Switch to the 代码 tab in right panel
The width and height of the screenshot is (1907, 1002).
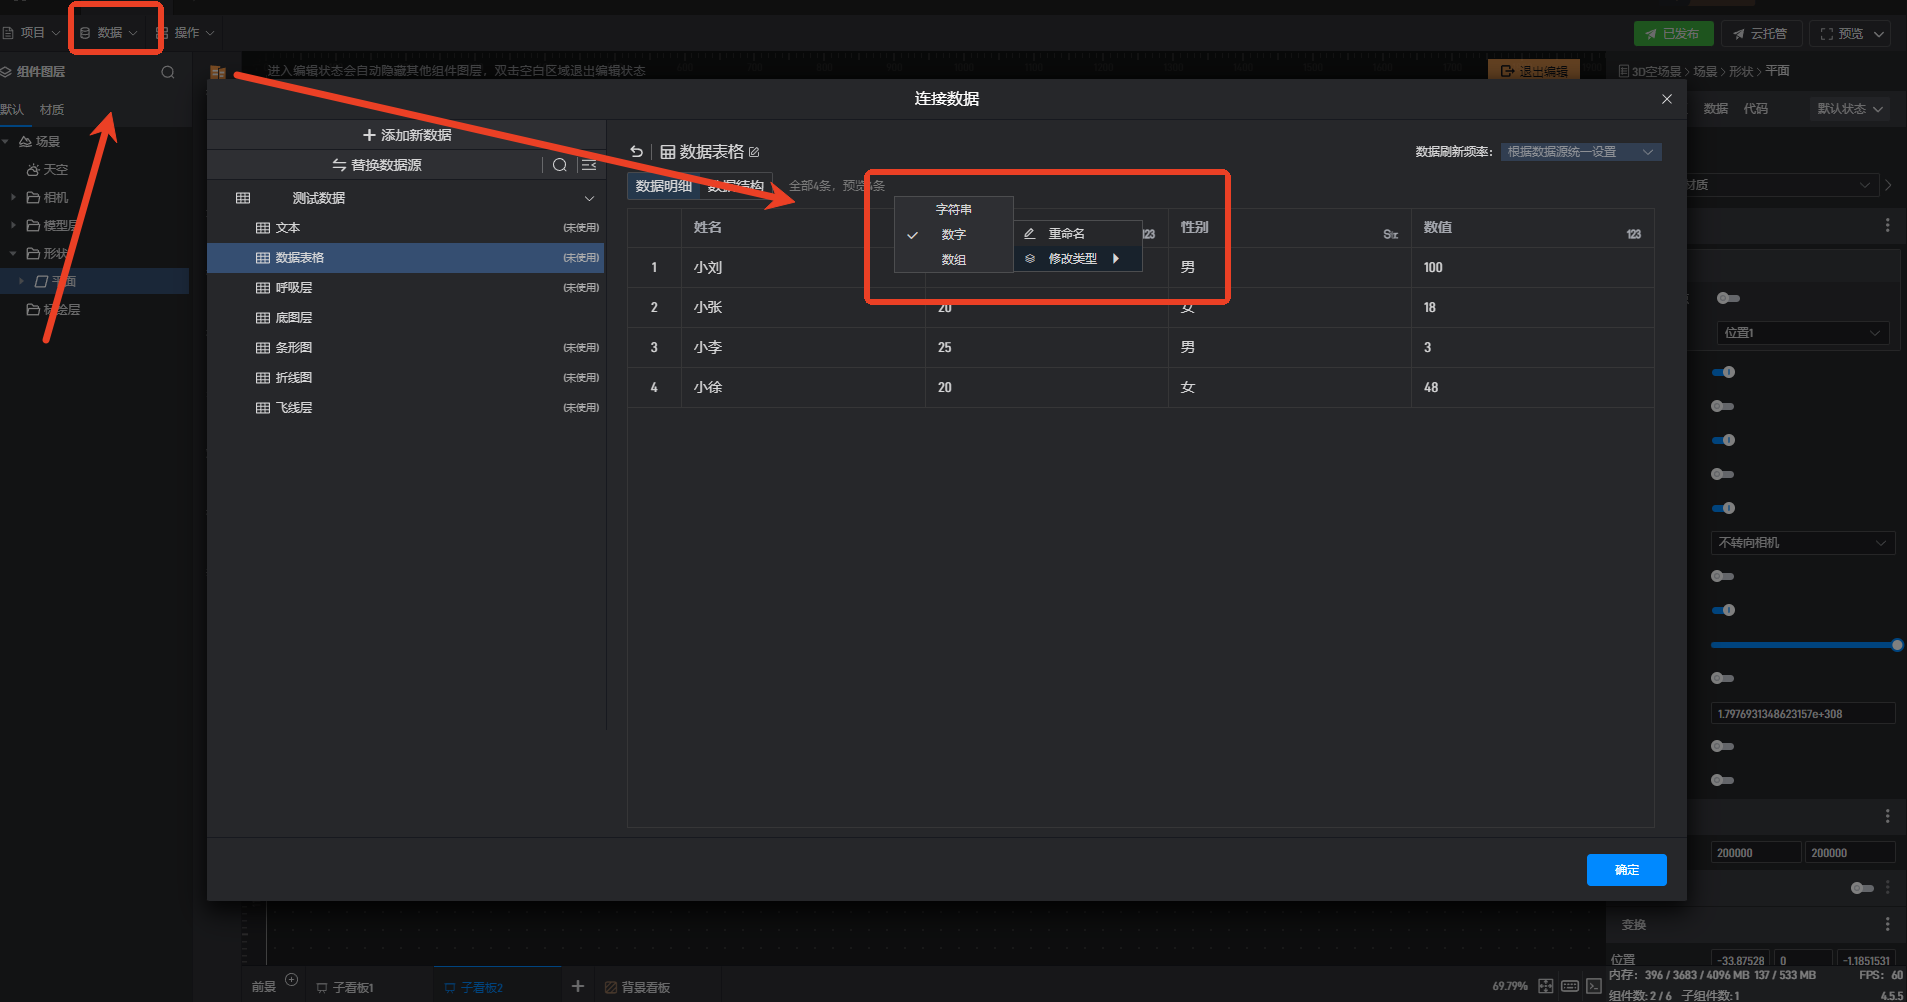point(1756,109)
